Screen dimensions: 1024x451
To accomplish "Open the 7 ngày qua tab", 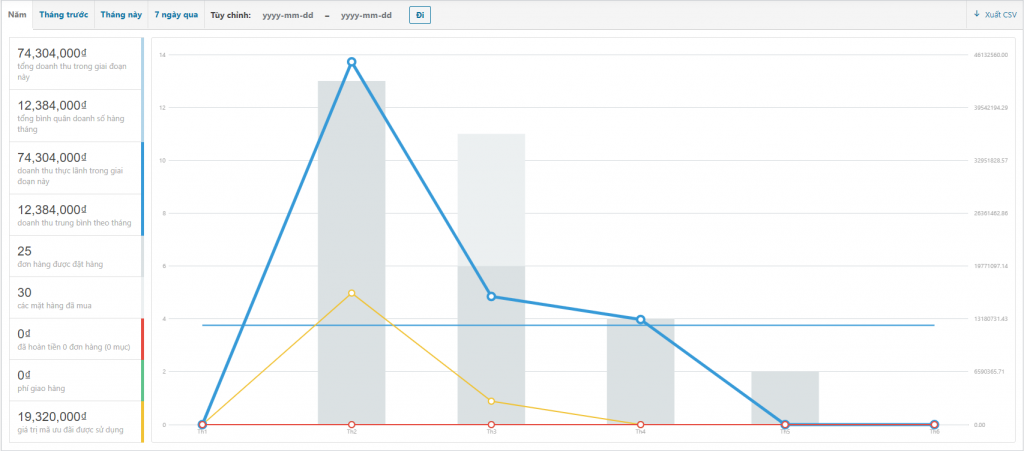I will coord(176,15).
